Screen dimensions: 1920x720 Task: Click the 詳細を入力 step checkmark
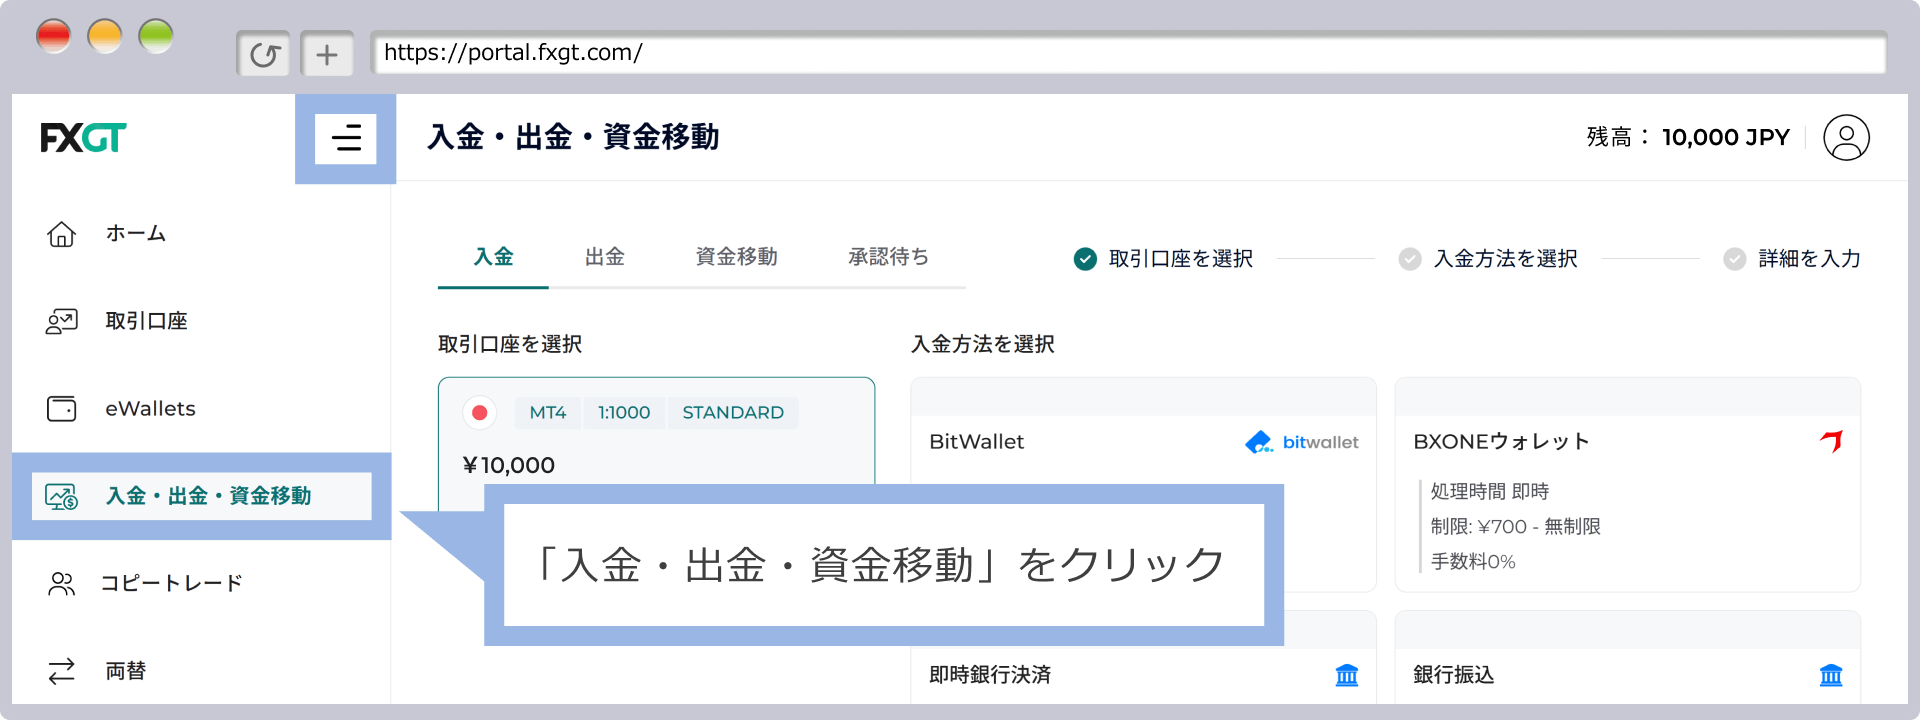(x=1735, y=259)
